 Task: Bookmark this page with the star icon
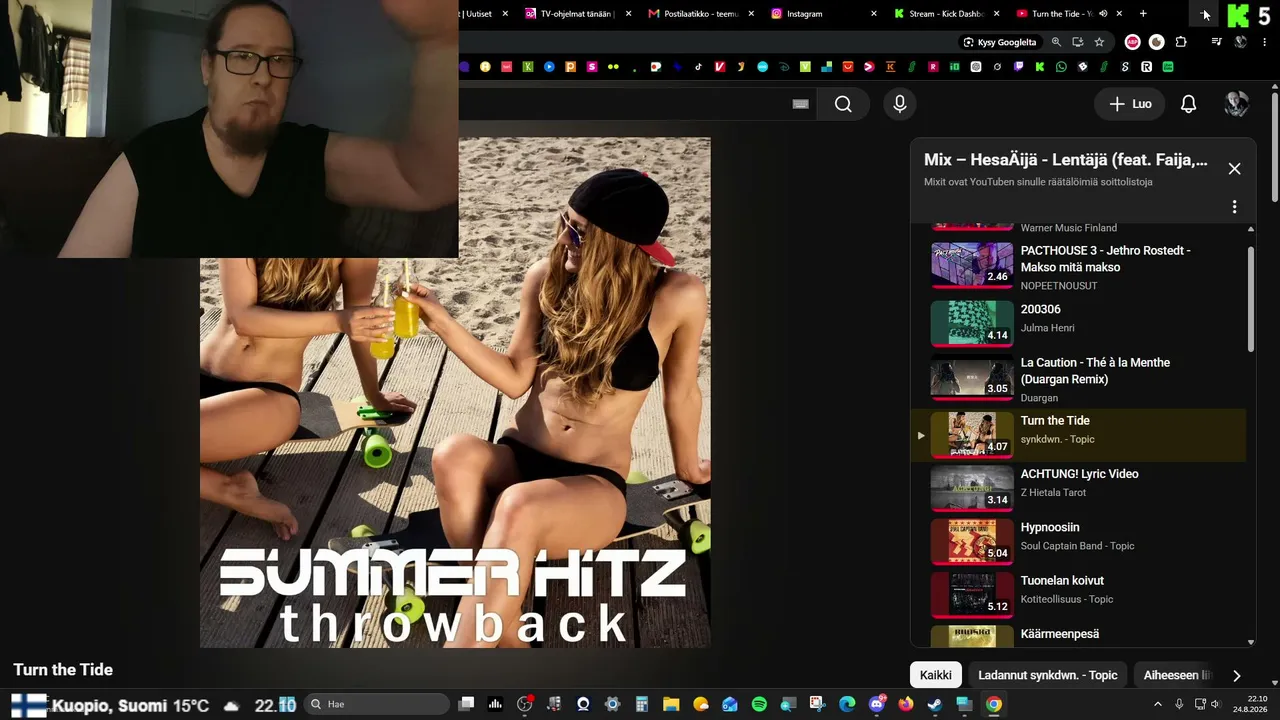(1099, 42)
